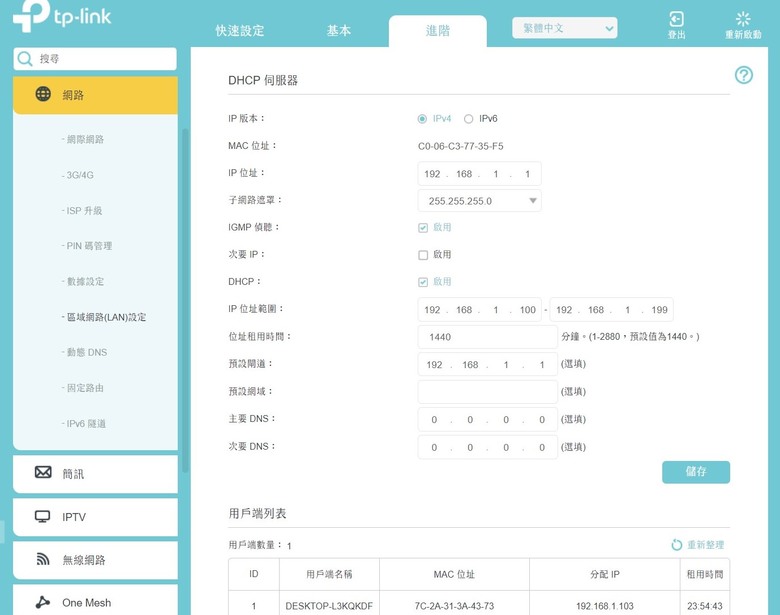
Task: Click the 主要 DNS field
Action: pyautogui.click(x=488, y=419)
